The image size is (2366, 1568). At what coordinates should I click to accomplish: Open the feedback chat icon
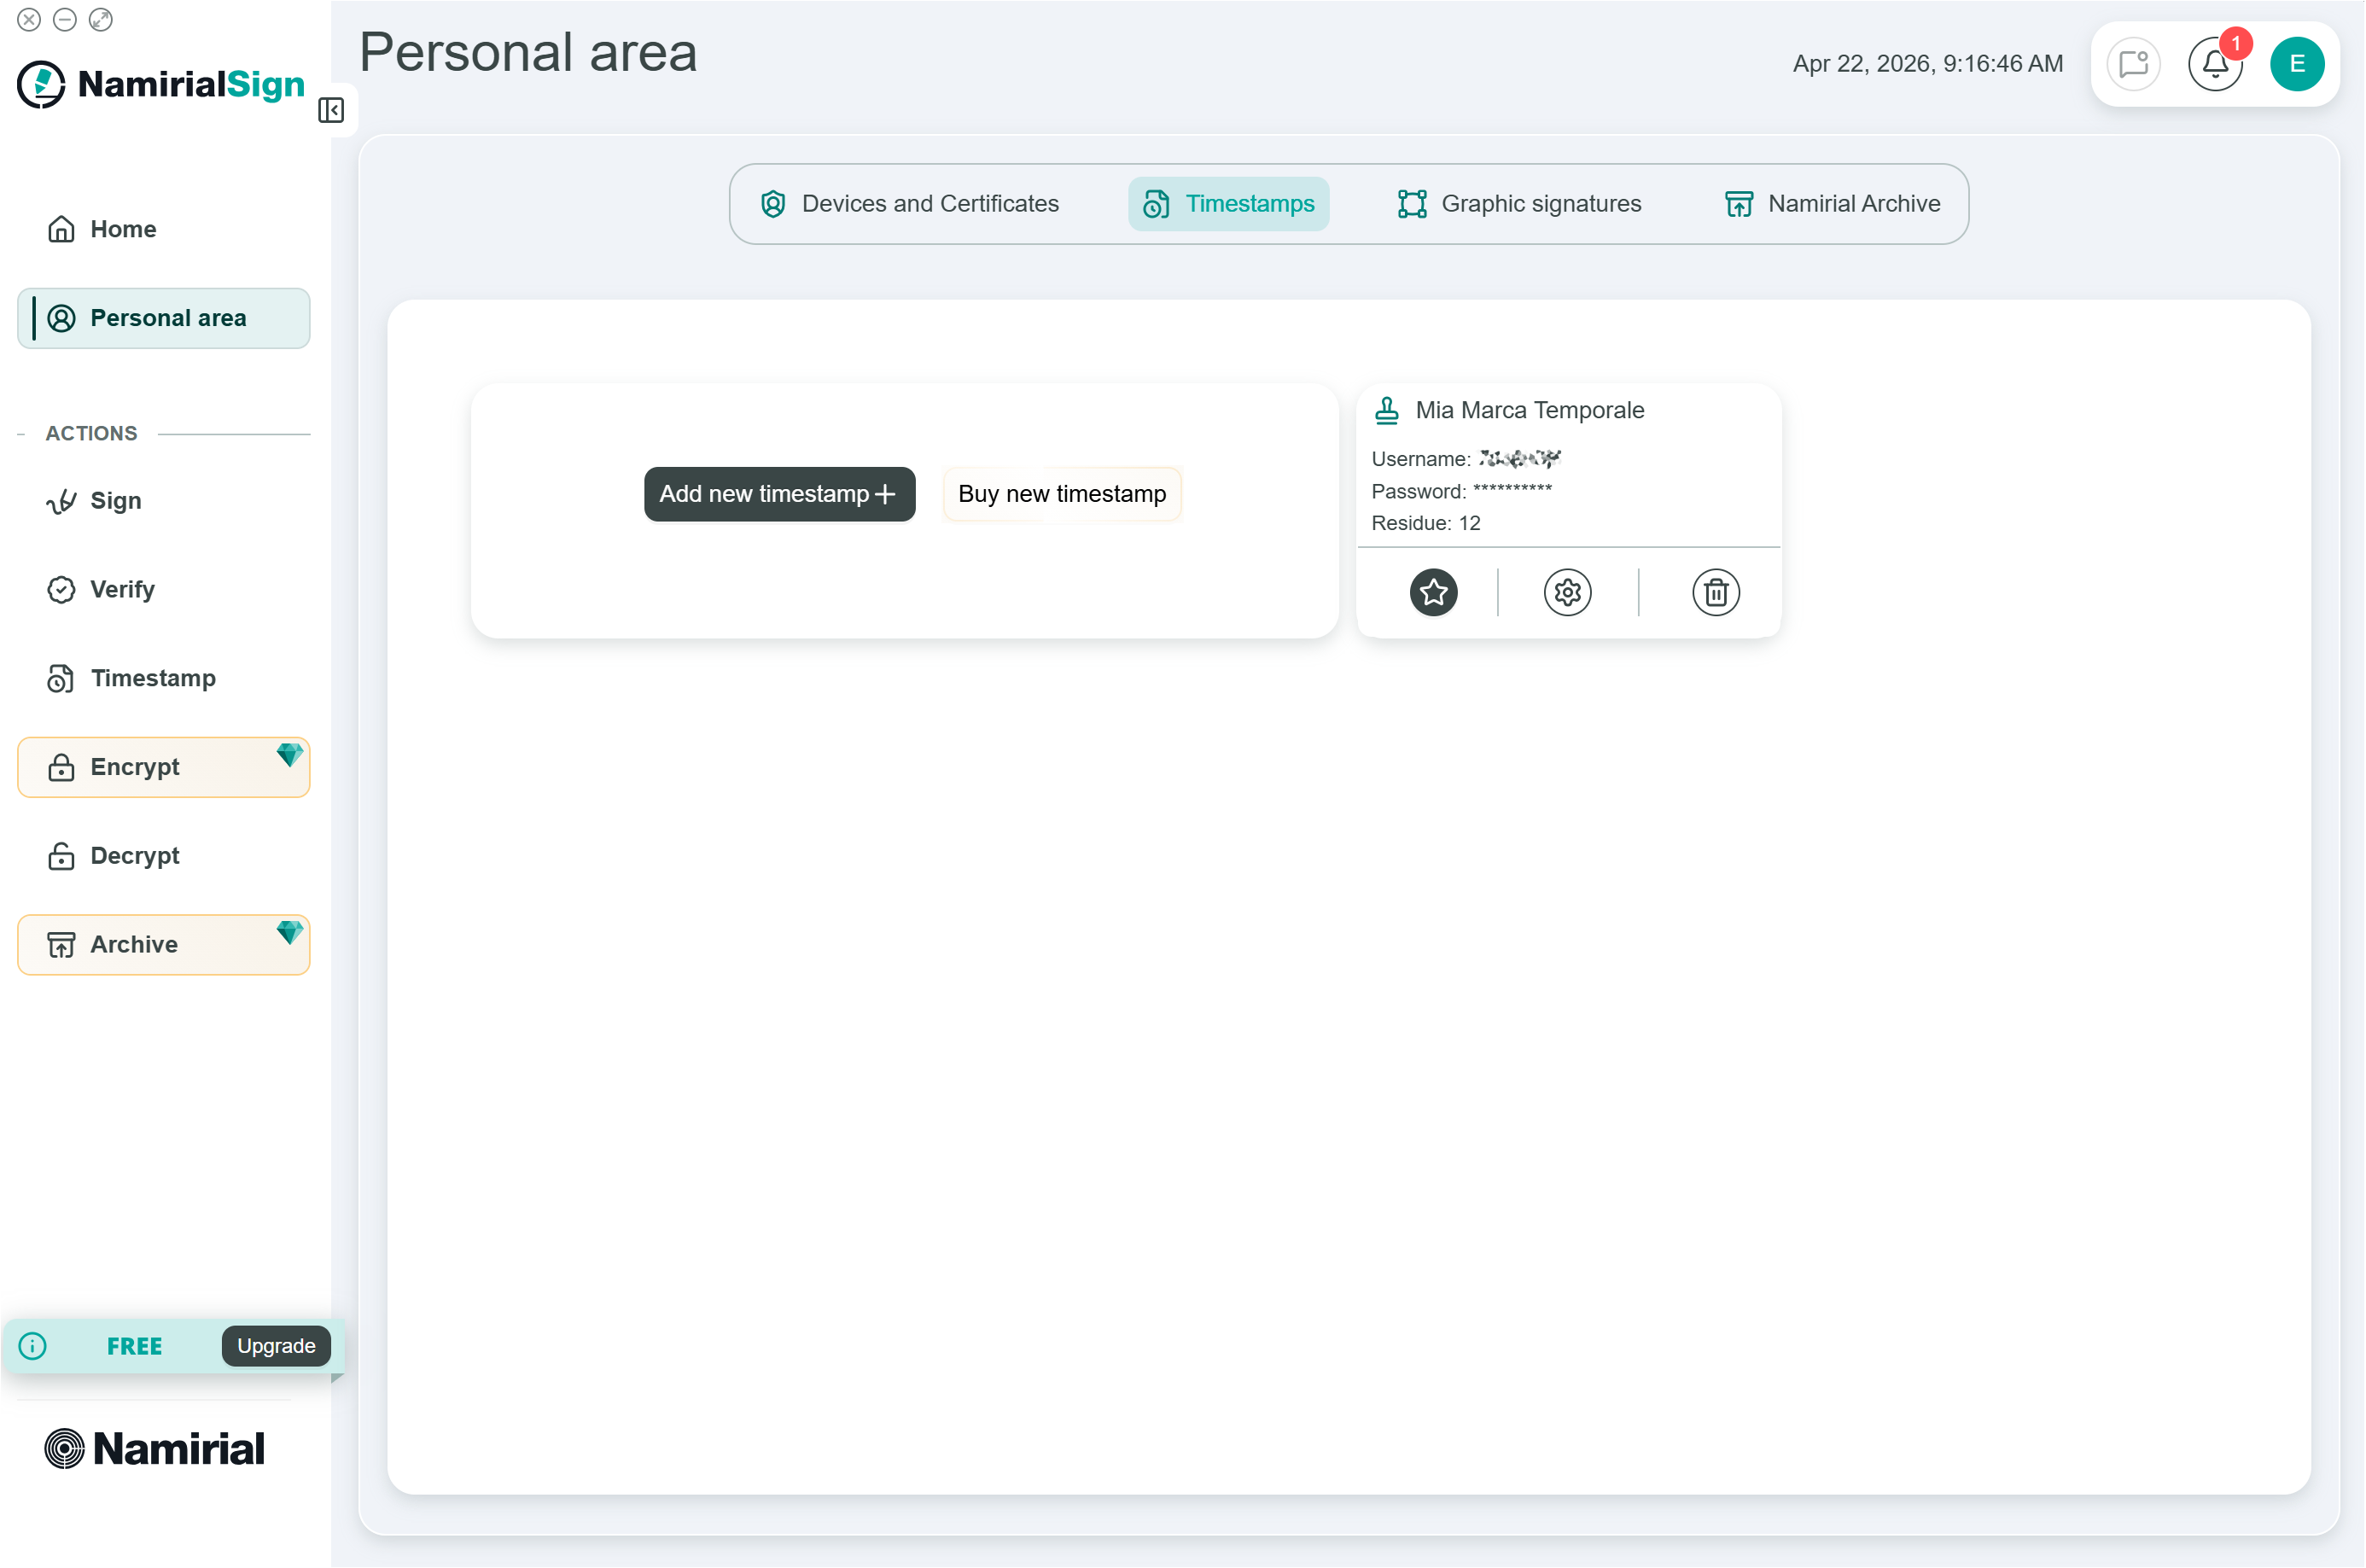[x=2133, y=65]
